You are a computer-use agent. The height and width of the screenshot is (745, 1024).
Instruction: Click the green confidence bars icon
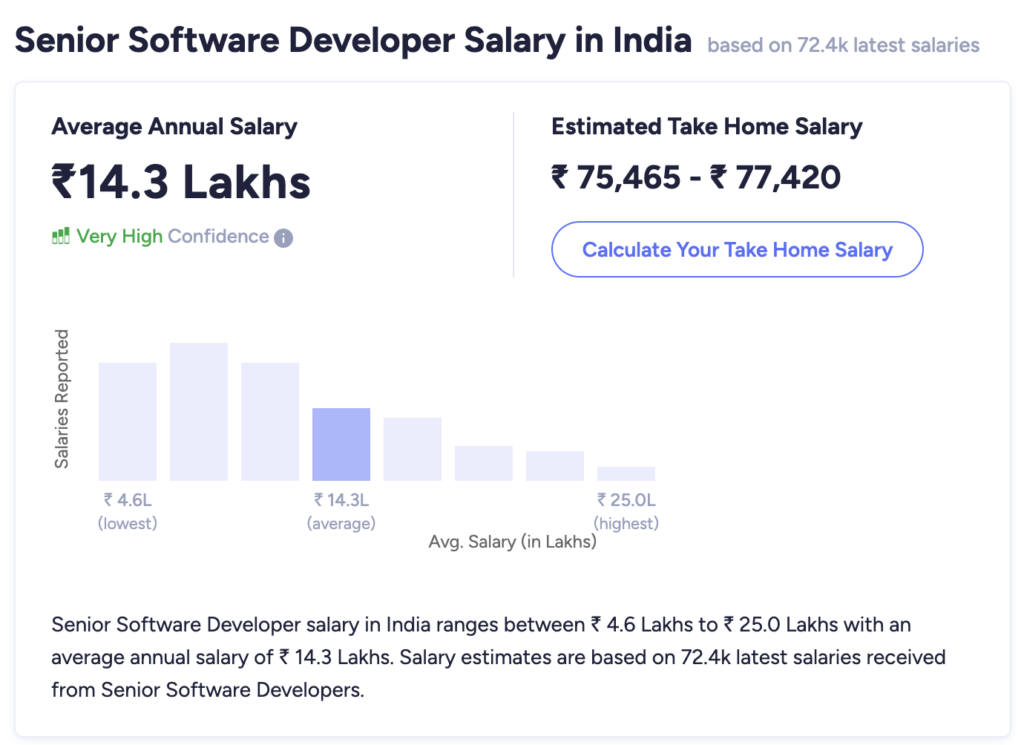(x=60, y=237)
